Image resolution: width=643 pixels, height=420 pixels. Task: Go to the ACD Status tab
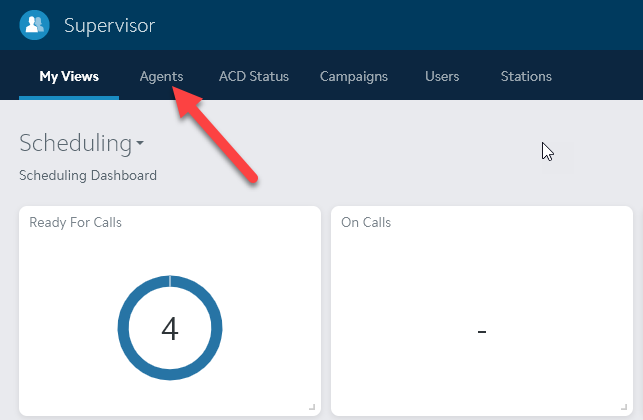click(x=254, y=76)
